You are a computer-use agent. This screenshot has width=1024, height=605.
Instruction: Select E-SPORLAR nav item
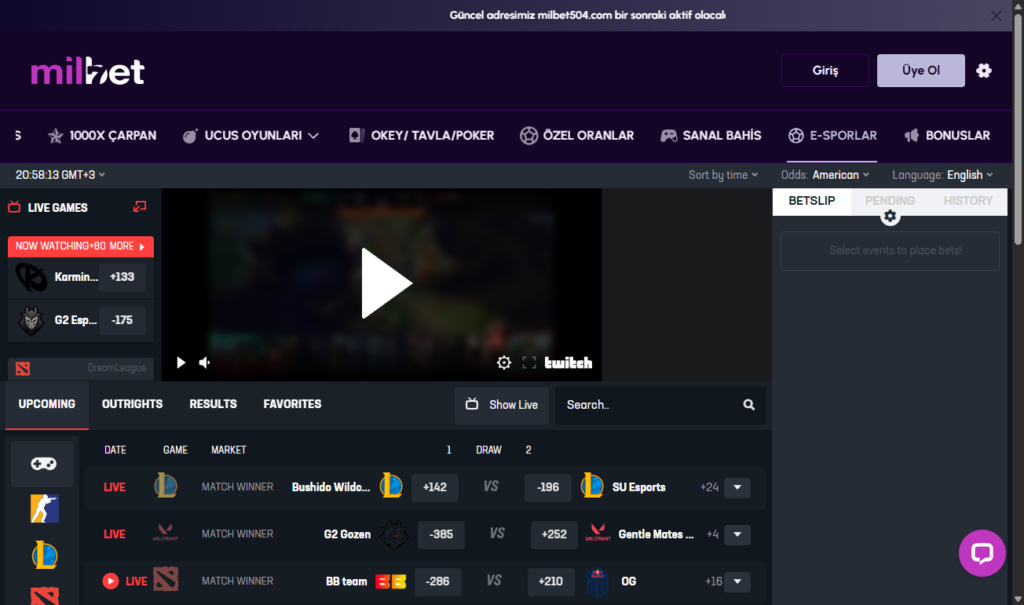832,136
